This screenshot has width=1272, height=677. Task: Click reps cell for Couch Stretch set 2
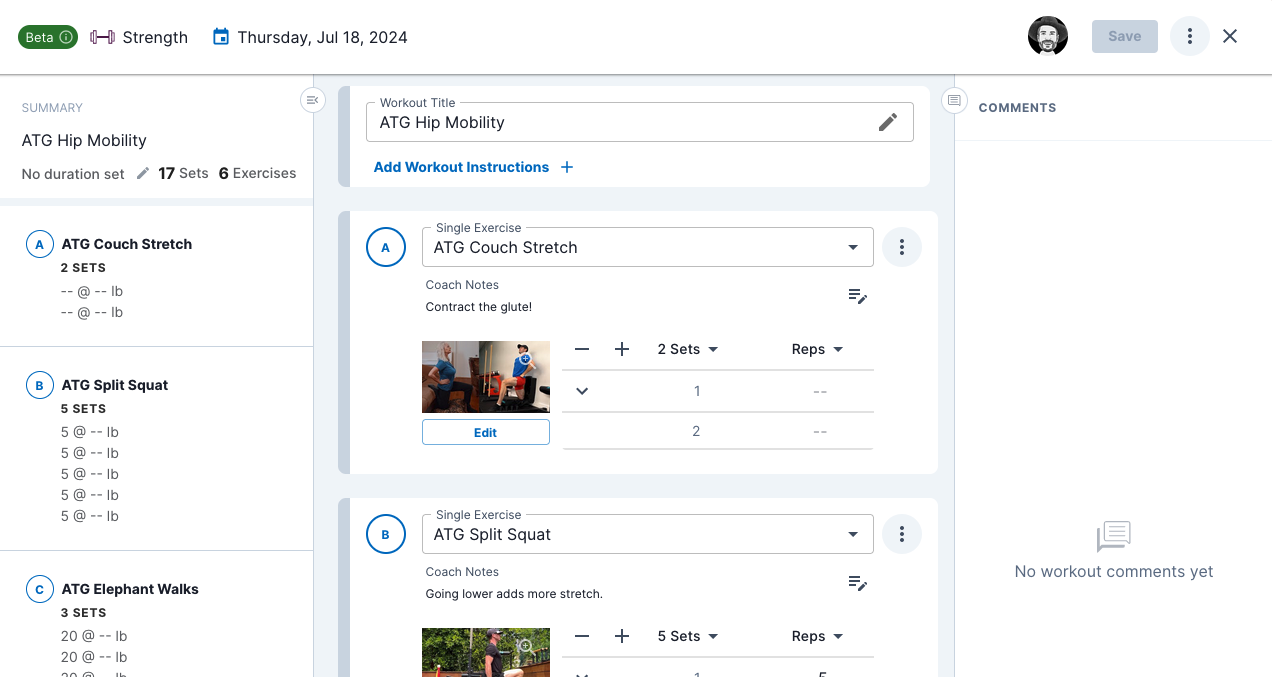click(820, 431)
